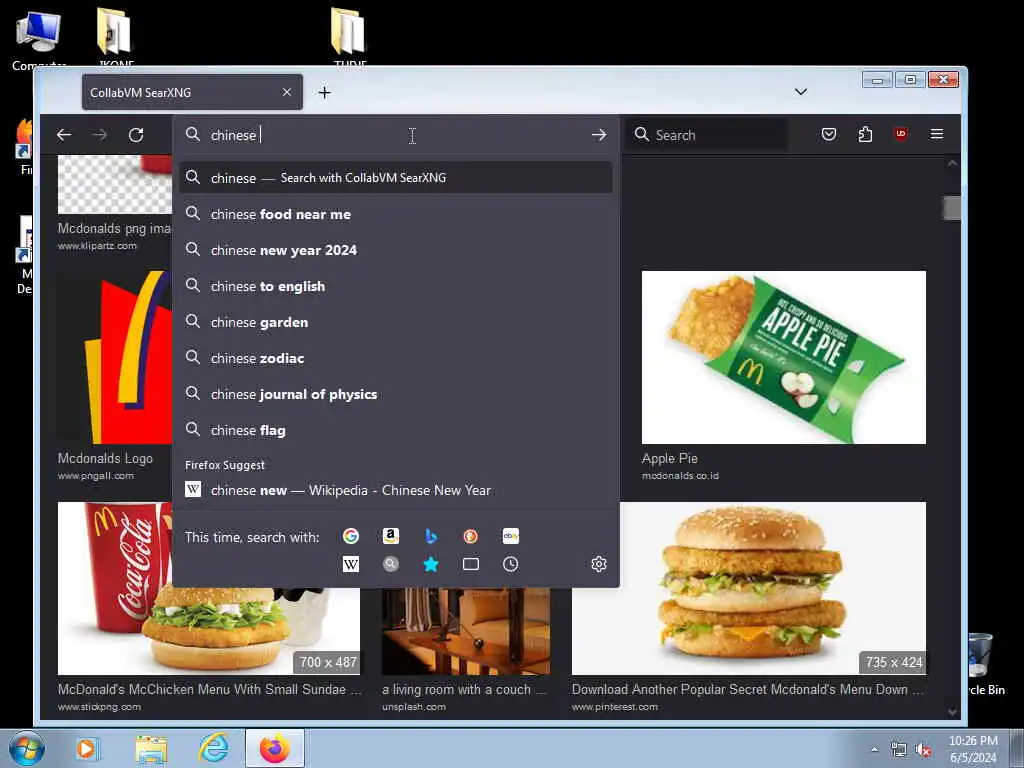Click the 'Mcdonalds Logo' result title
The image size is (1024, 768).
click(x=105, y=458)
